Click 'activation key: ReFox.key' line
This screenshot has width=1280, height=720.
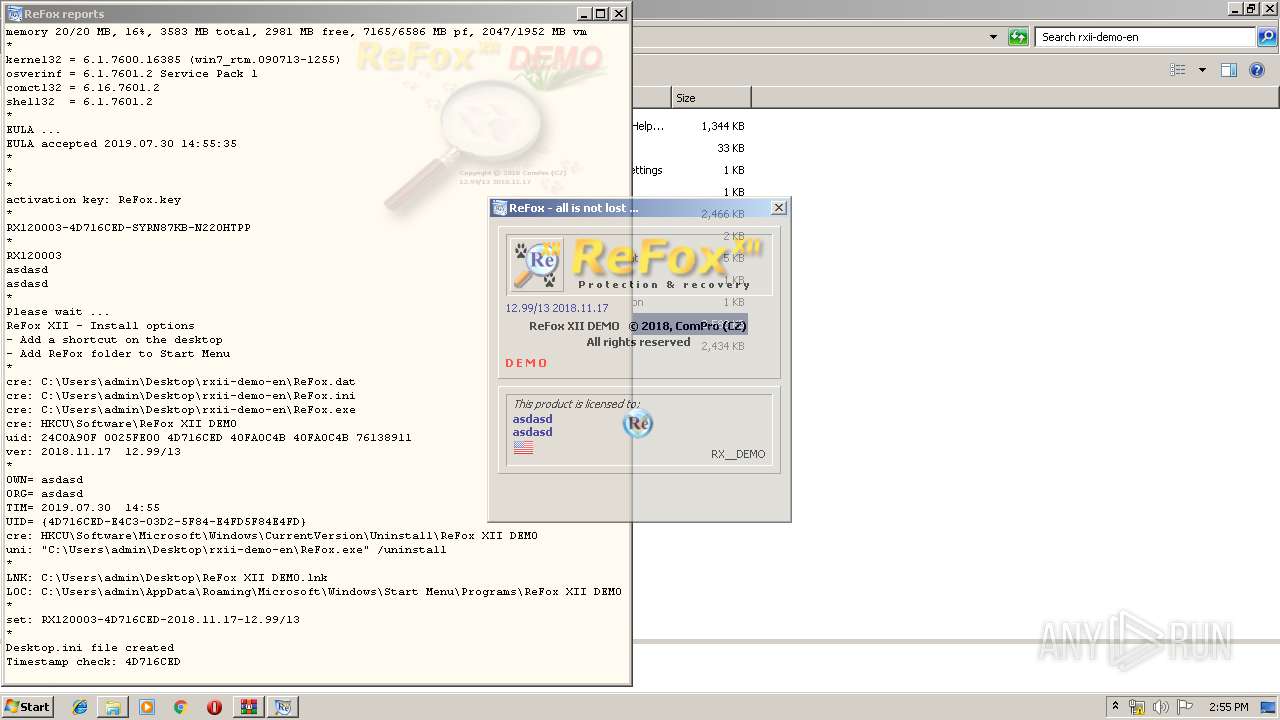coord(93,199)
